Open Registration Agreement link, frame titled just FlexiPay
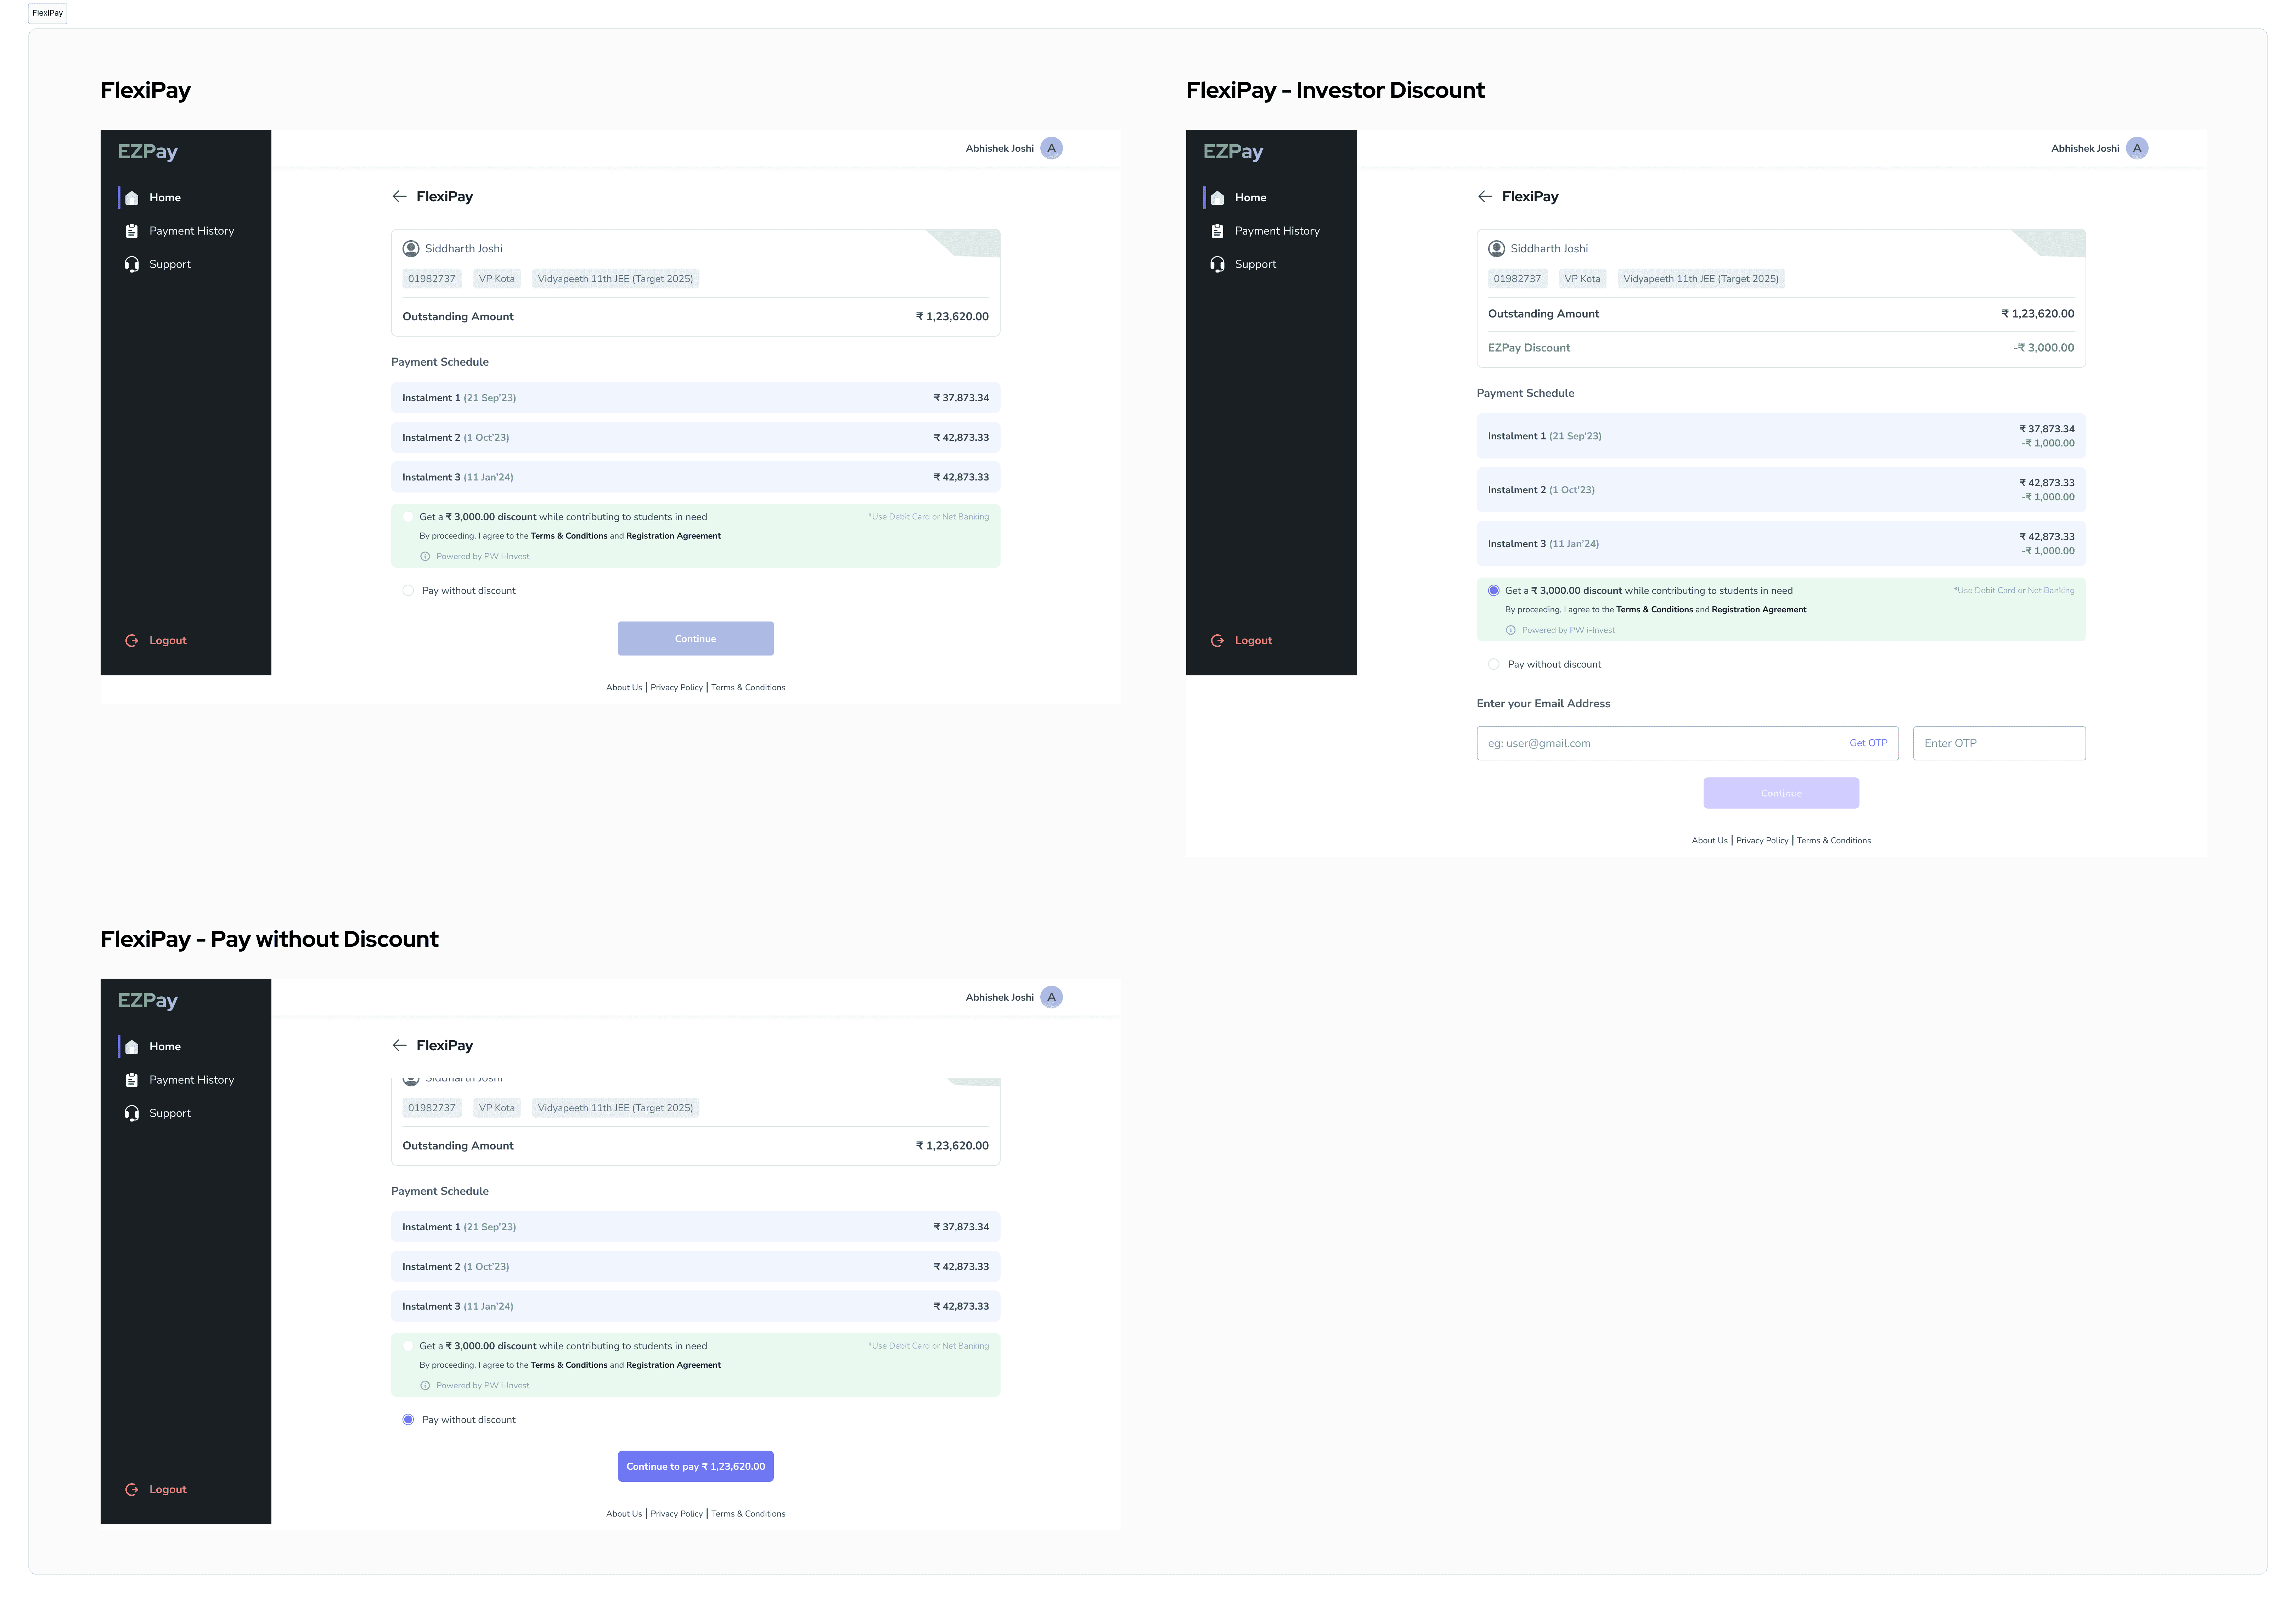 [x=673, y=536]
